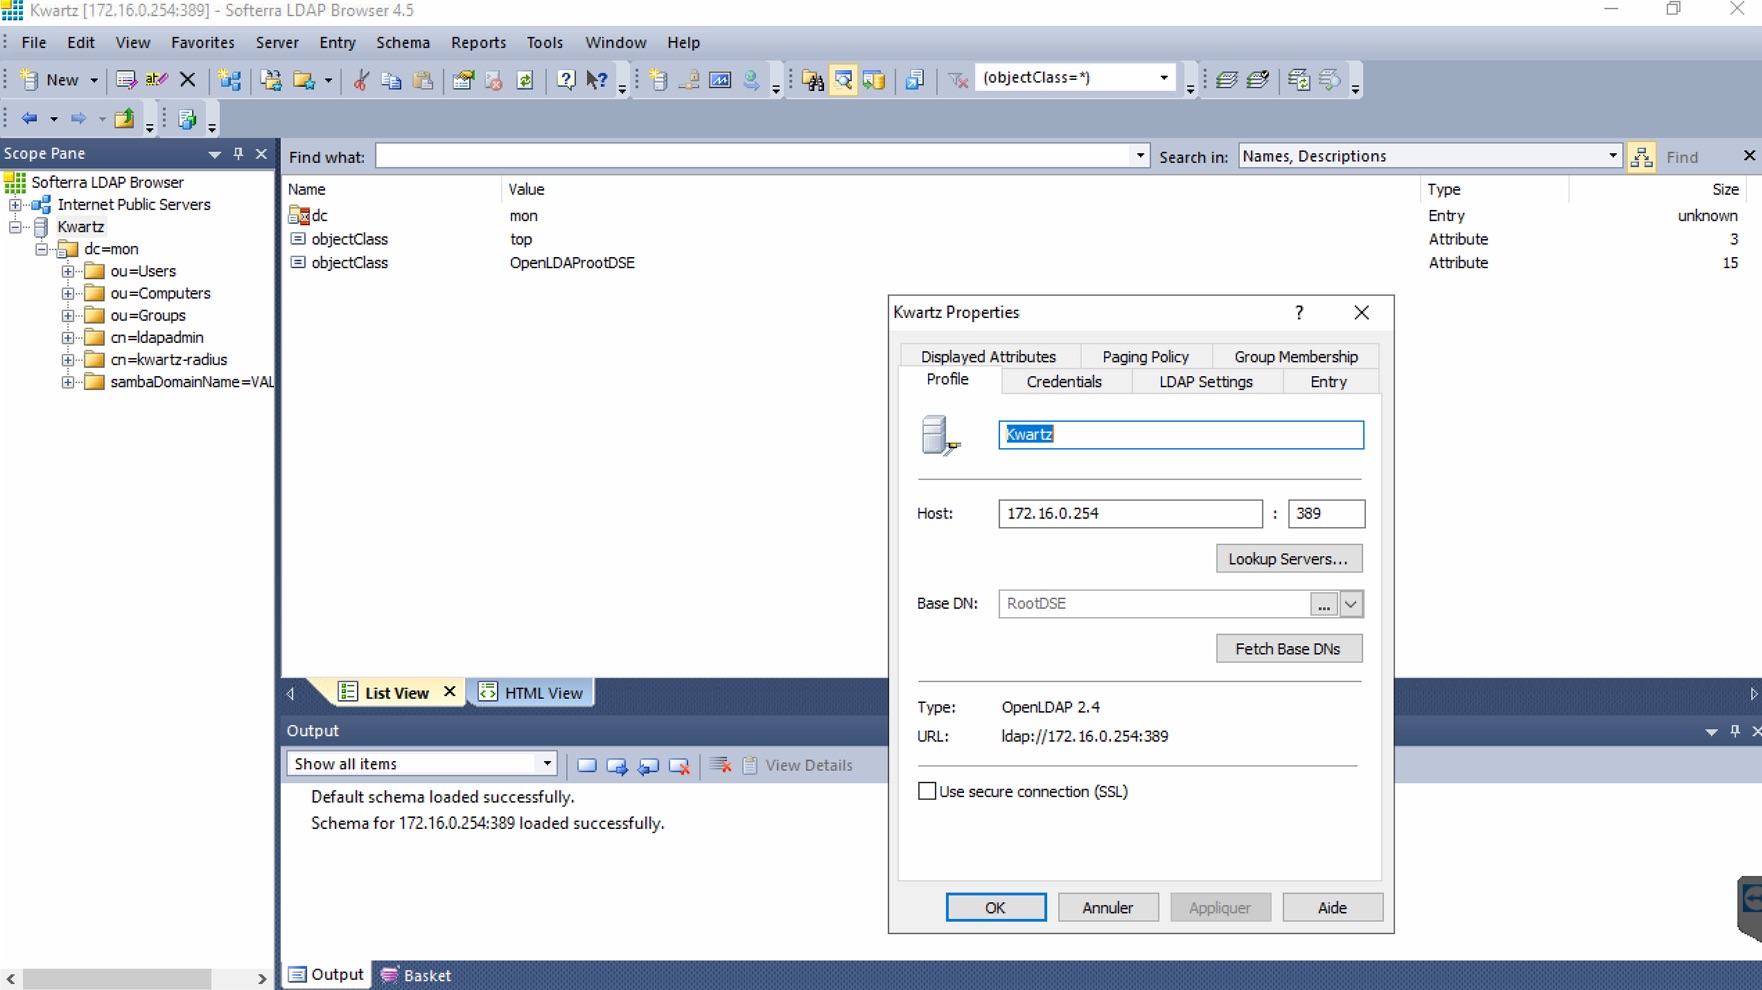Toggle the highlighted Quick Search icon
Image resolution: width=1762 pixels, height=990 pixels.
point(844,80)
